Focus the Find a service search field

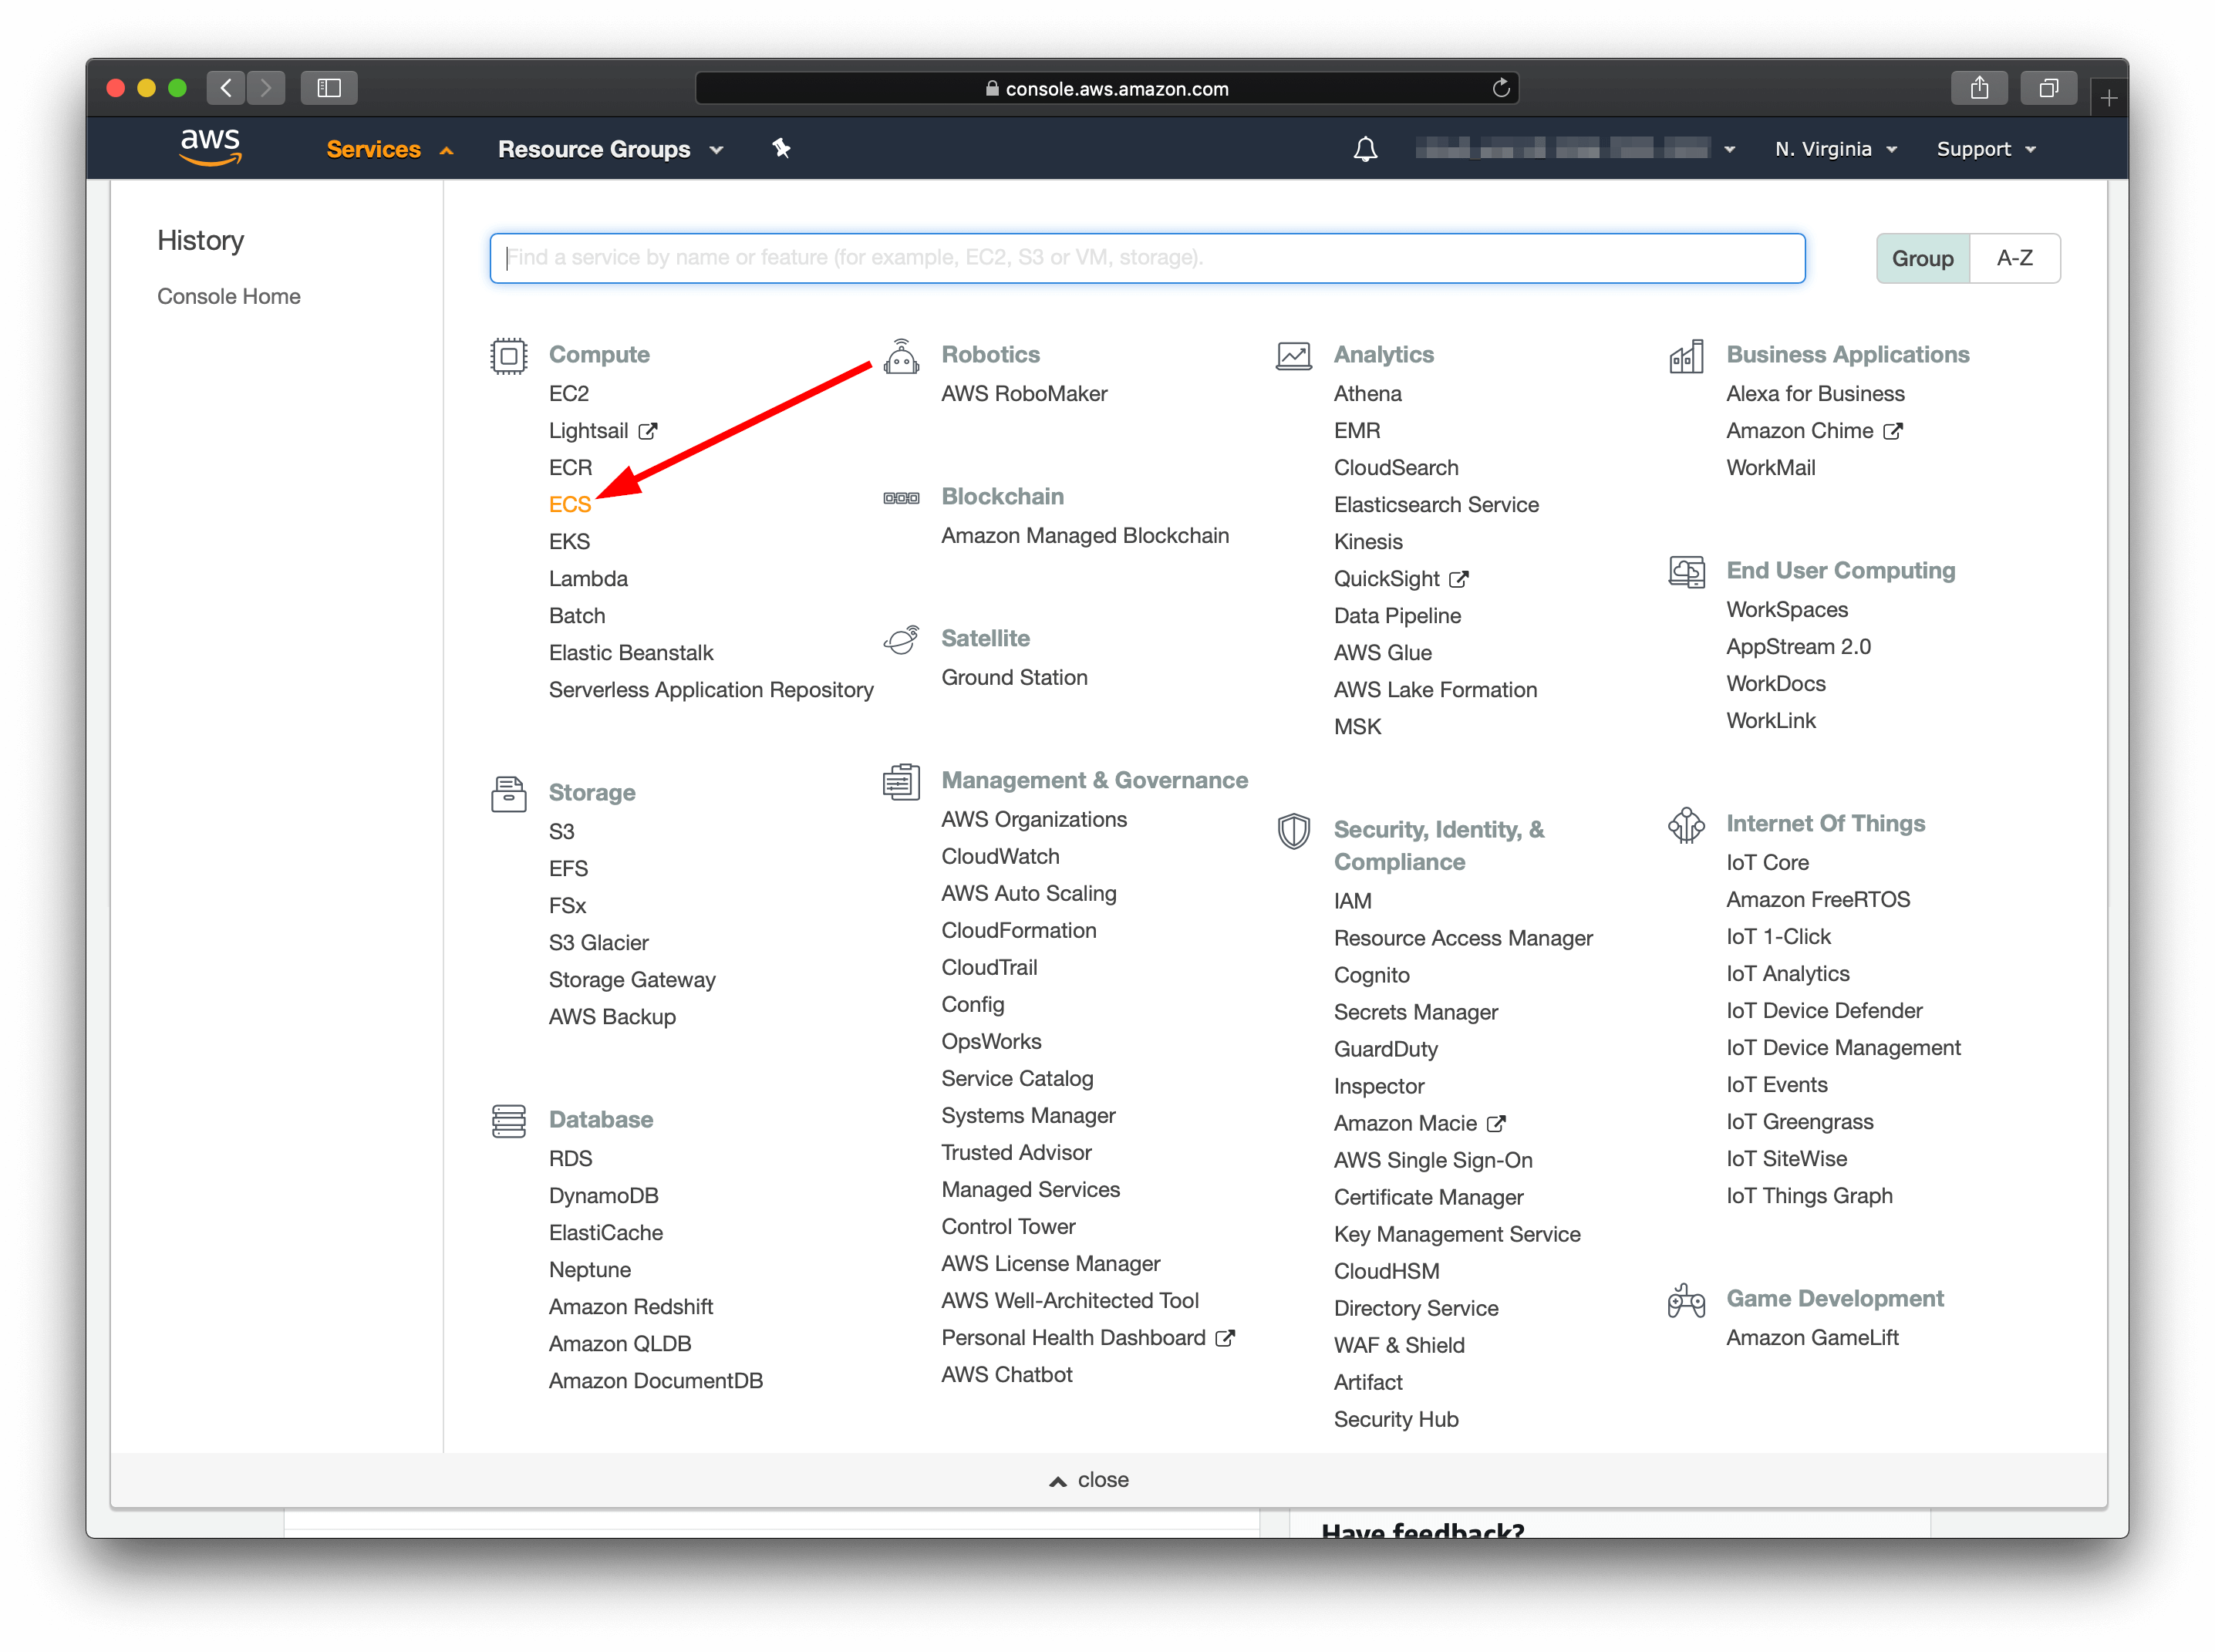pos(1147,258)
